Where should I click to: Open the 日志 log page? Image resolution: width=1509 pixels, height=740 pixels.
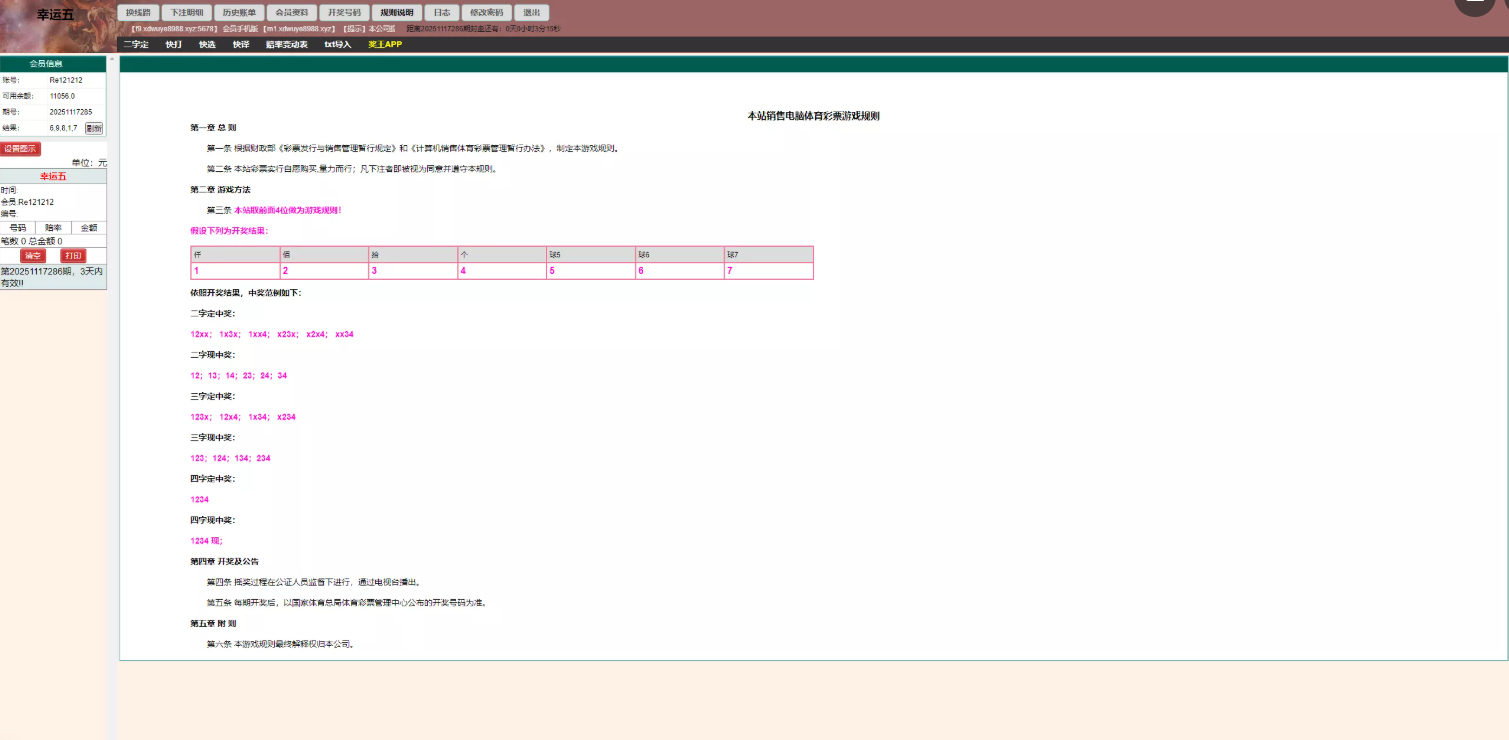click(x=441, y=13)
